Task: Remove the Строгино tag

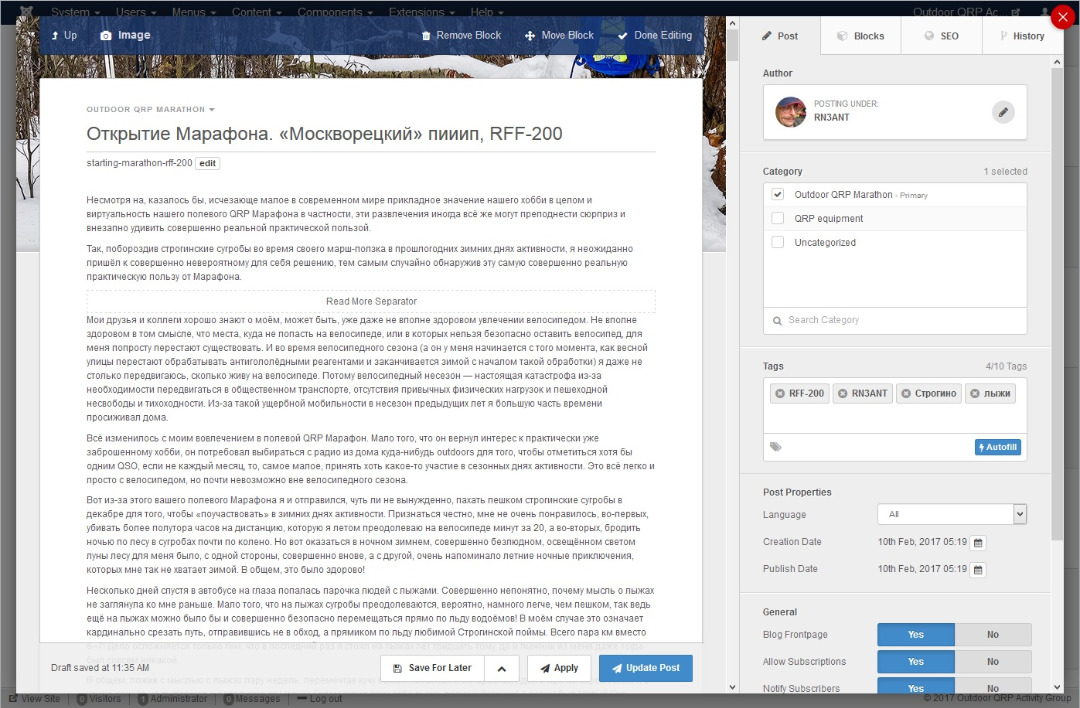Action: point(906,393)
